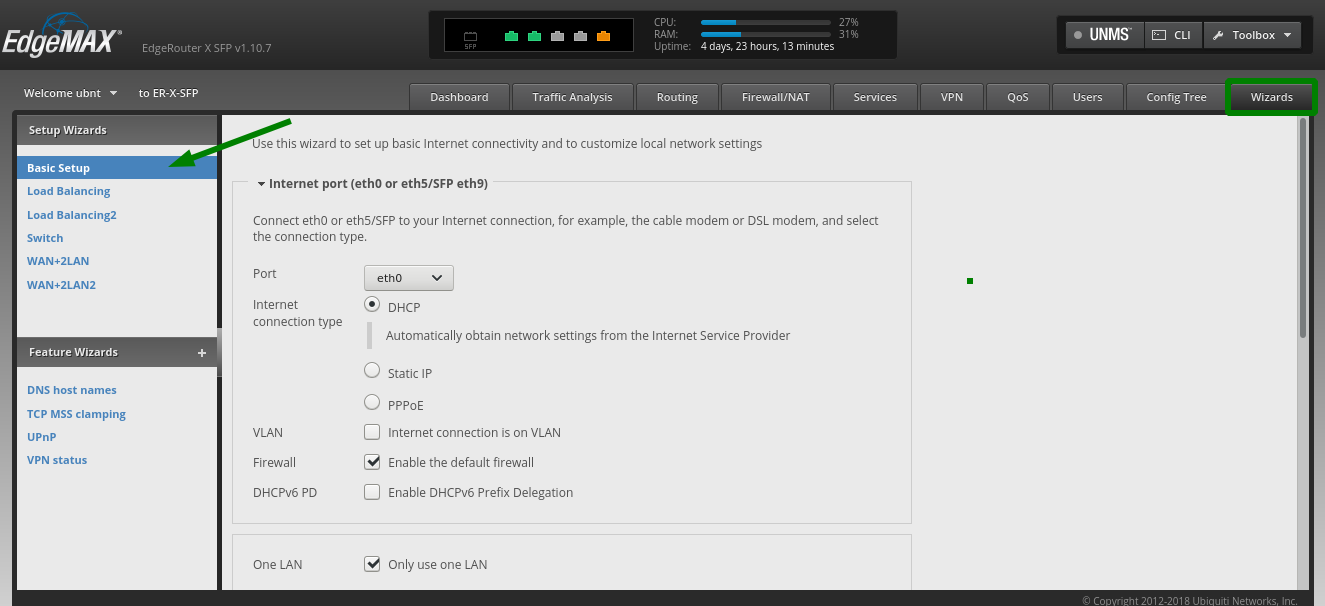Open the VPN status feature wizard
Viewport: 1325px width, 606px height.
click(57, 459)
